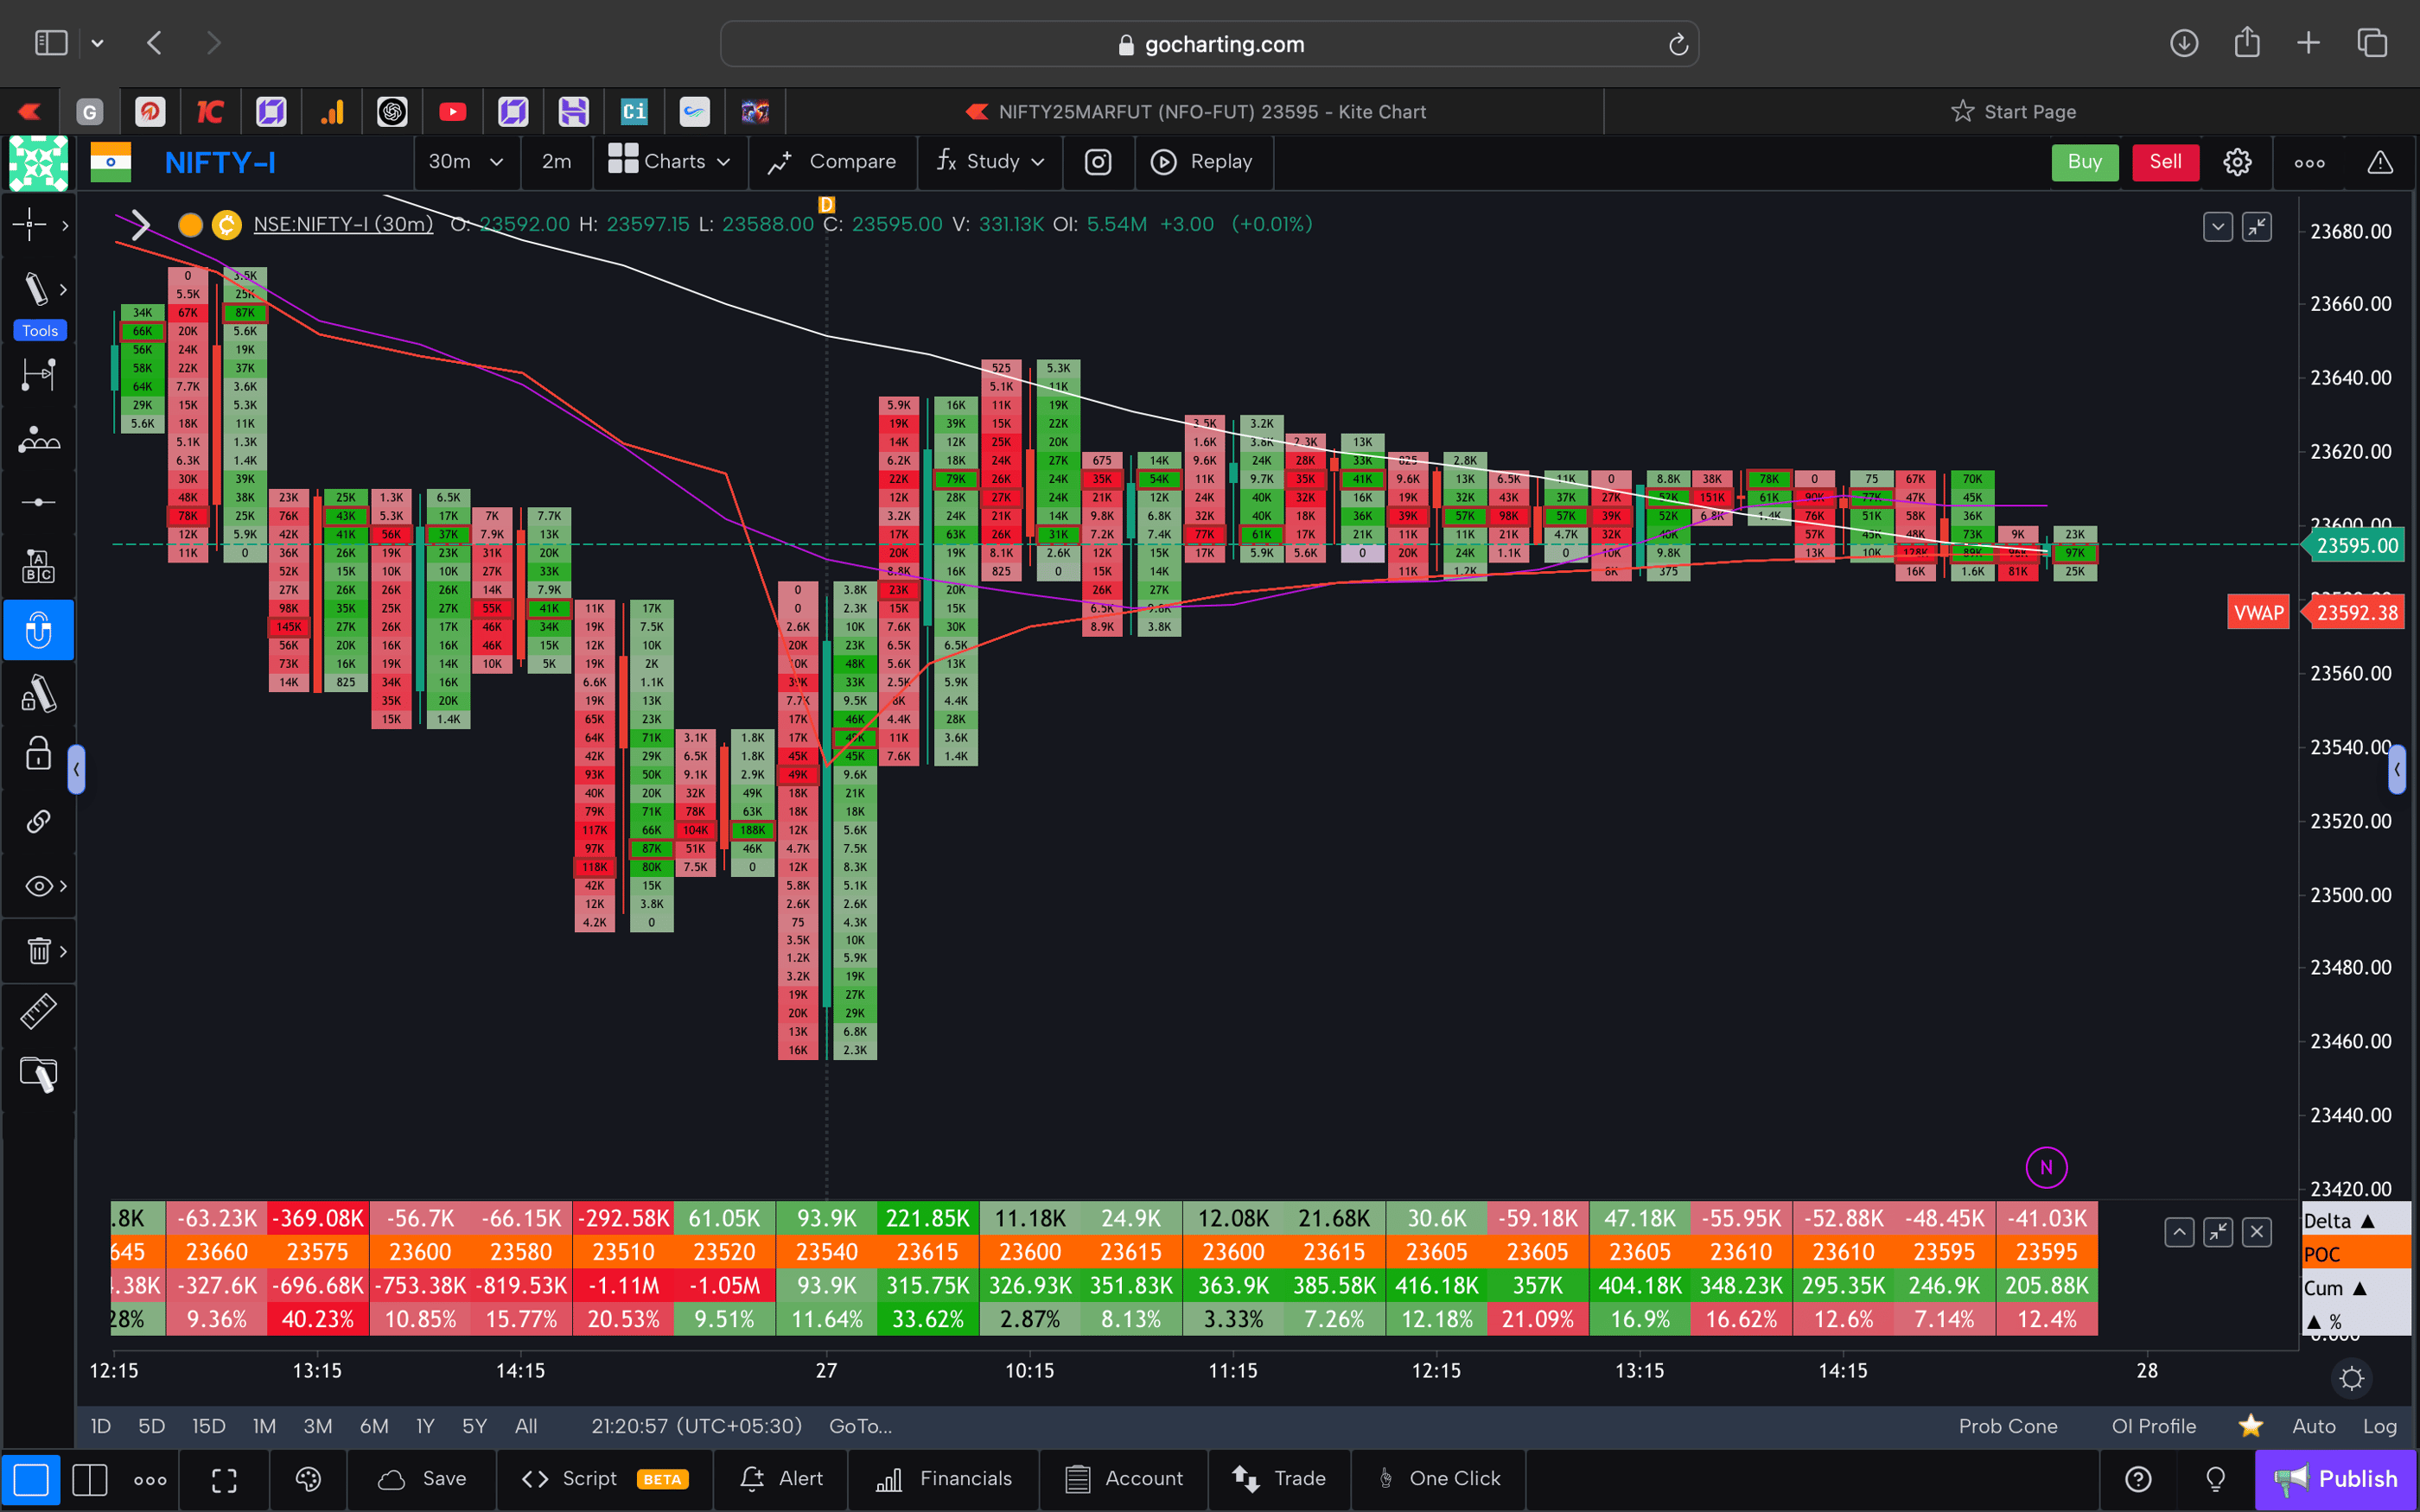
Task: Open the theme color palette
Action: [308, 1479]
